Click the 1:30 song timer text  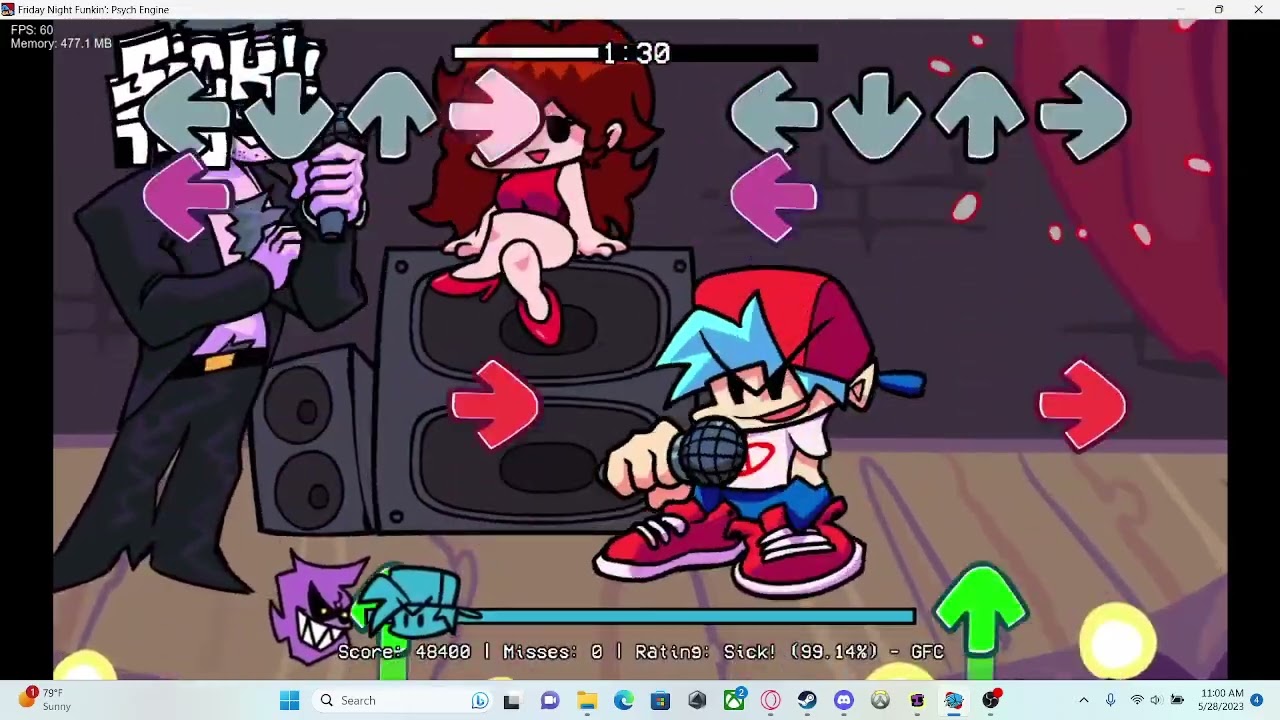click(x=636, y=53)
